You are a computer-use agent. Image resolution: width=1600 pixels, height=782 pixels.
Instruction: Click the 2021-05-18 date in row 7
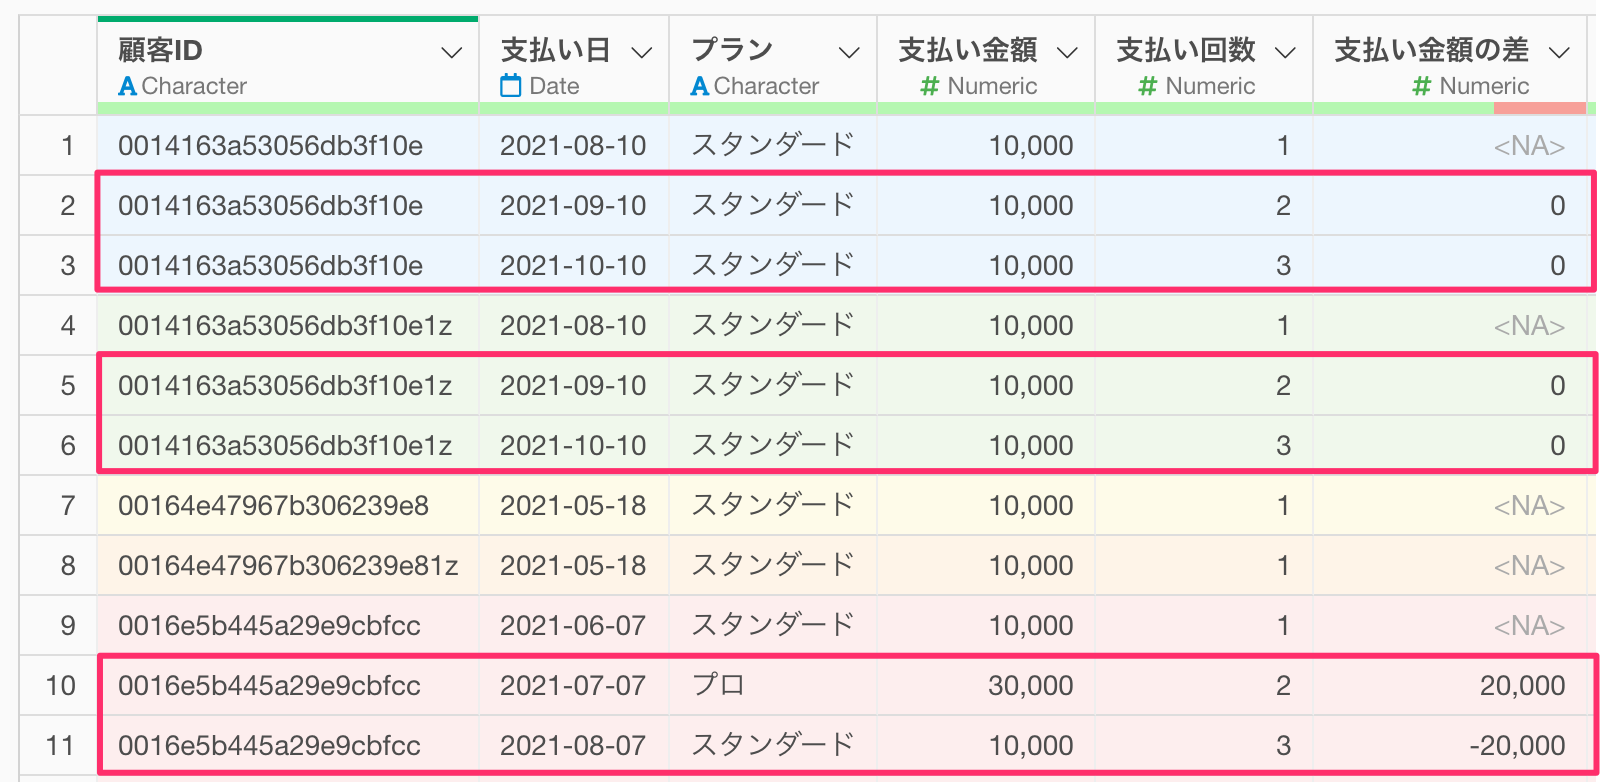click(x=573, y=506)
